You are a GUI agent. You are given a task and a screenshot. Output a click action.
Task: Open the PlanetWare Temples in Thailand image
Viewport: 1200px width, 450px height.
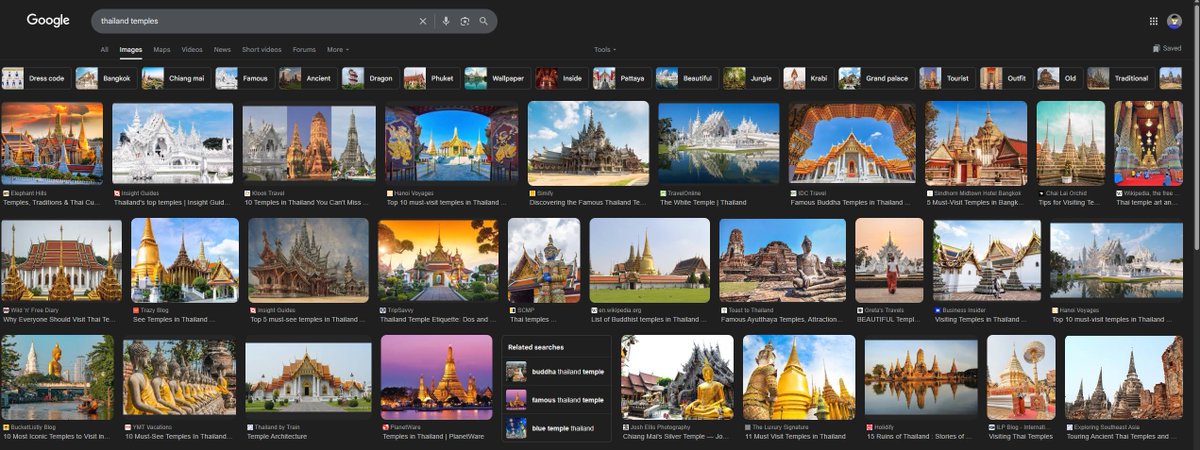436,378
